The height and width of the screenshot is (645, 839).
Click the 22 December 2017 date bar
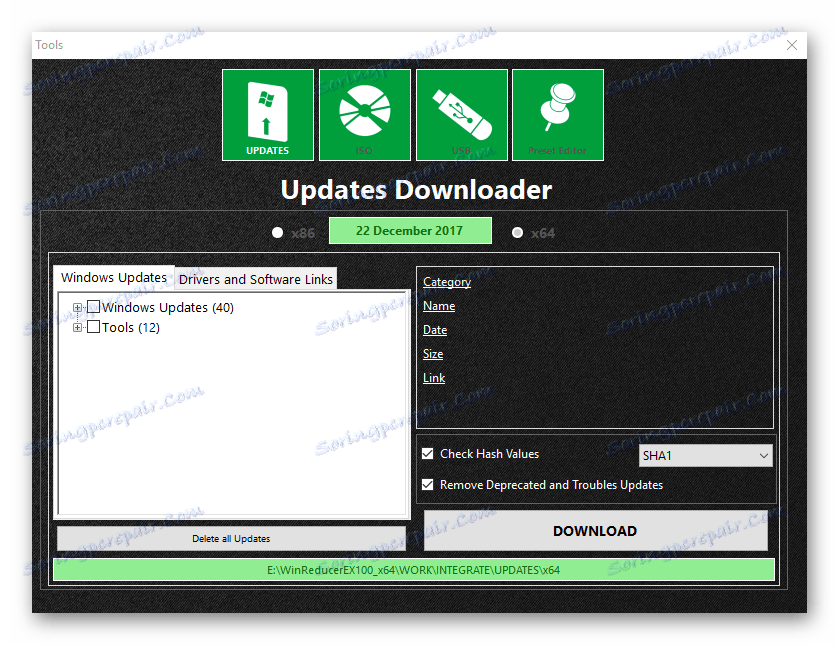point(410,230)
